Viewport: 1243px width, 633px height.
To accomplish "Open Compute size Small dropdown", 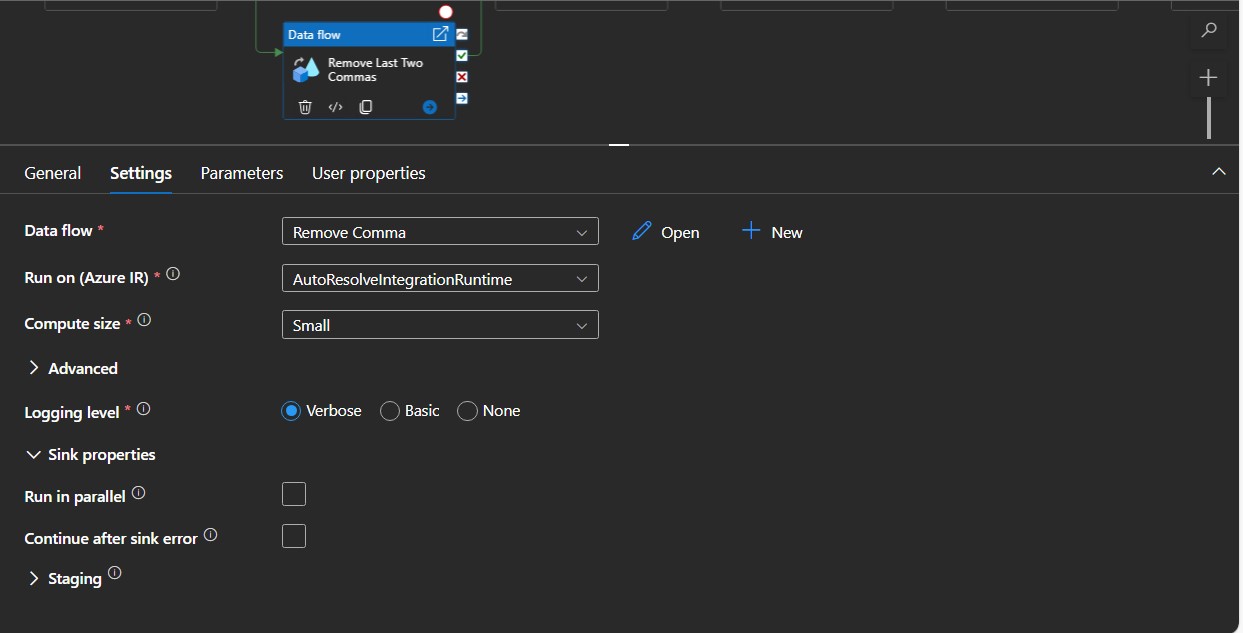I will [440, 324].
